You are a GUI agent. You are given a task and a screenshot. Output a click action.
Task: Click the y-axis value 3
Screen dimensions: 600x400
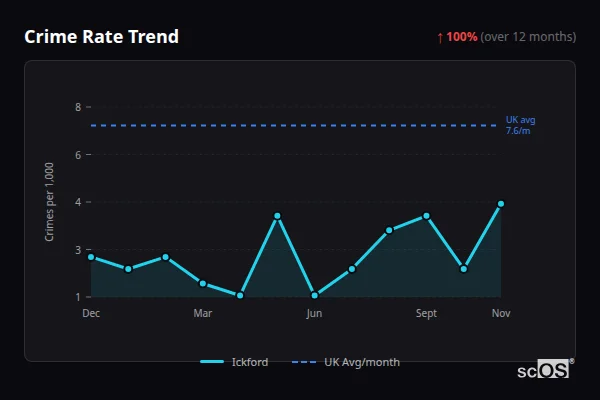[x=78, y=250]
